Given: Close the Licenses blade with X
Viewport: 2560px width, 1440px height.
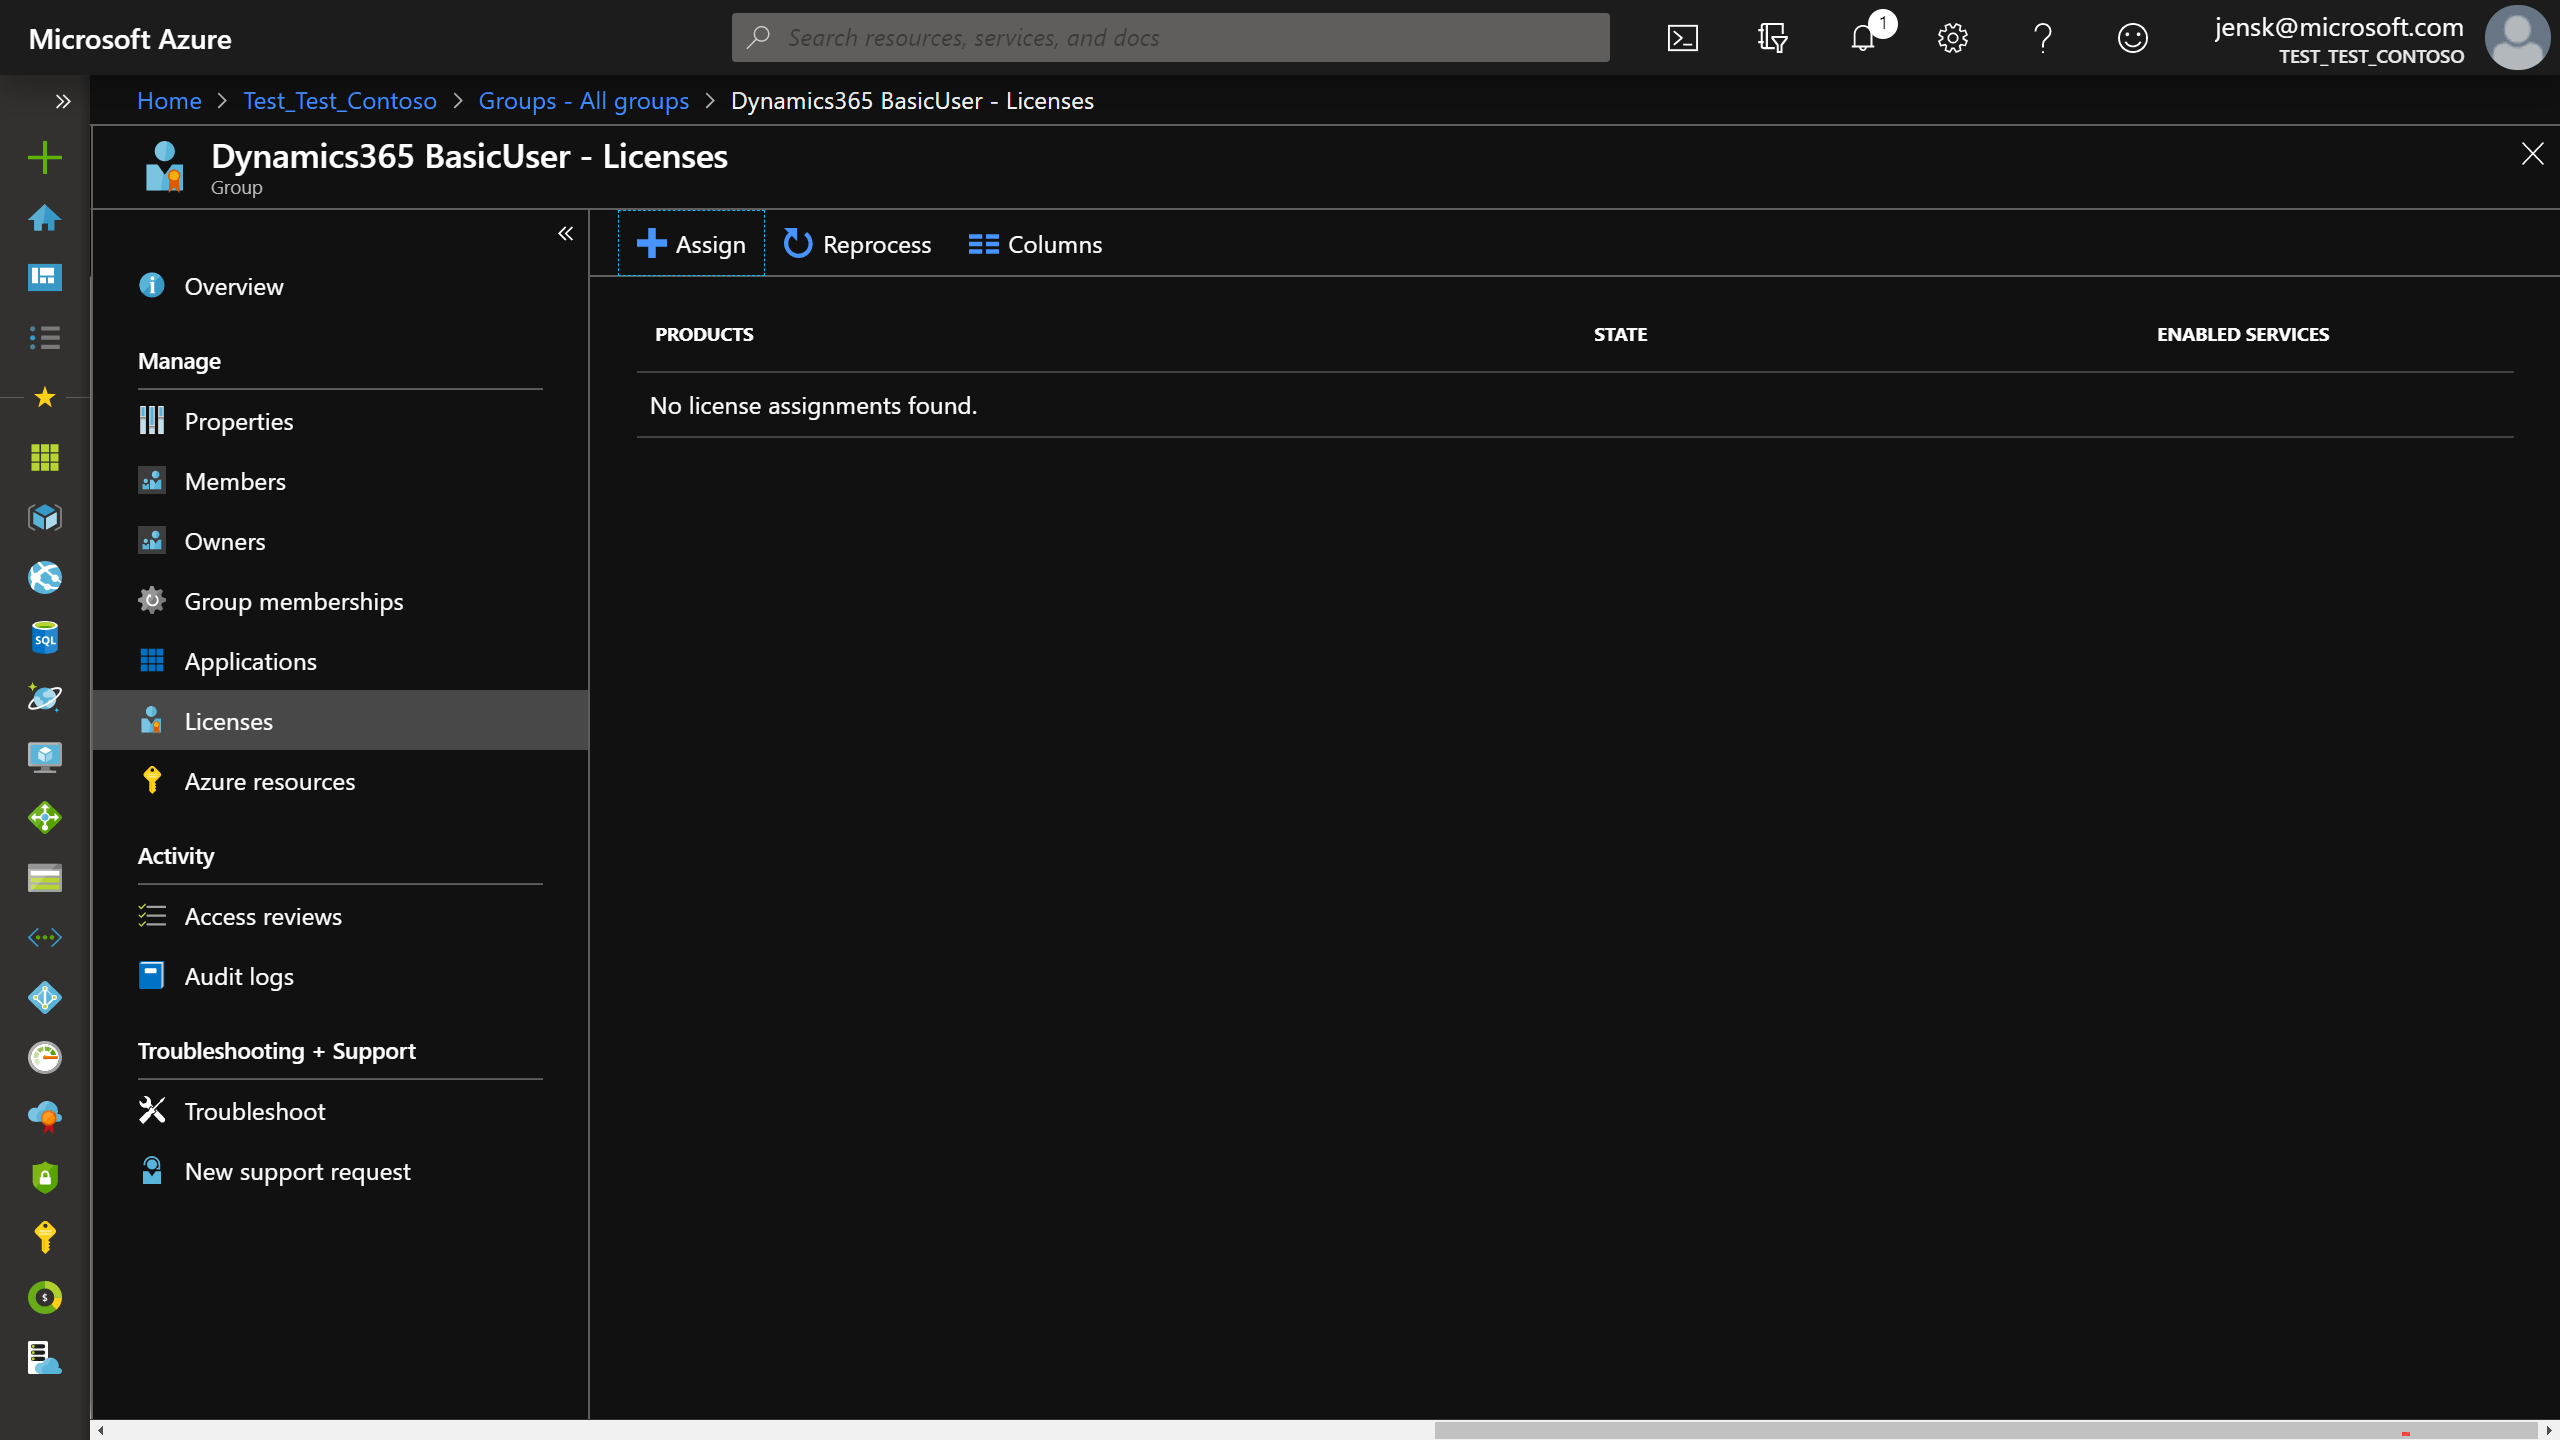Looking at the screenshot, I should click(2532, 153).
